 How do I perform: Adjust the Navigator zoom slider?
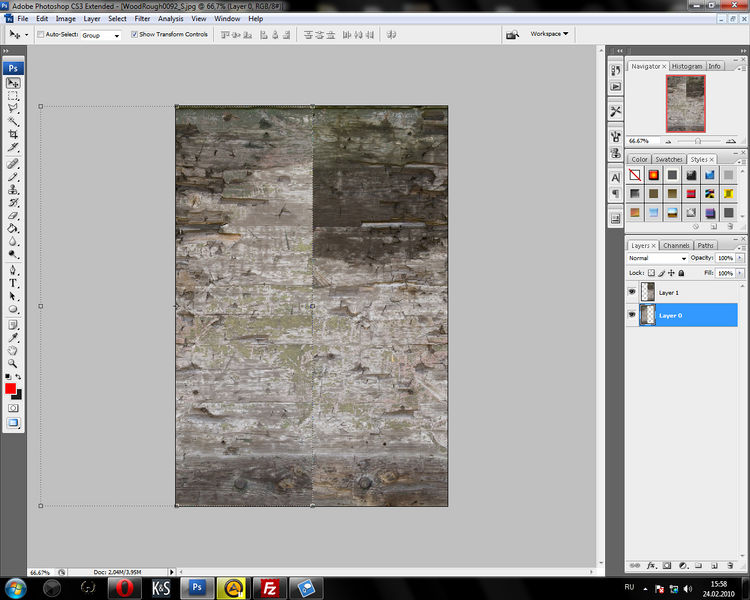point(698,141)
